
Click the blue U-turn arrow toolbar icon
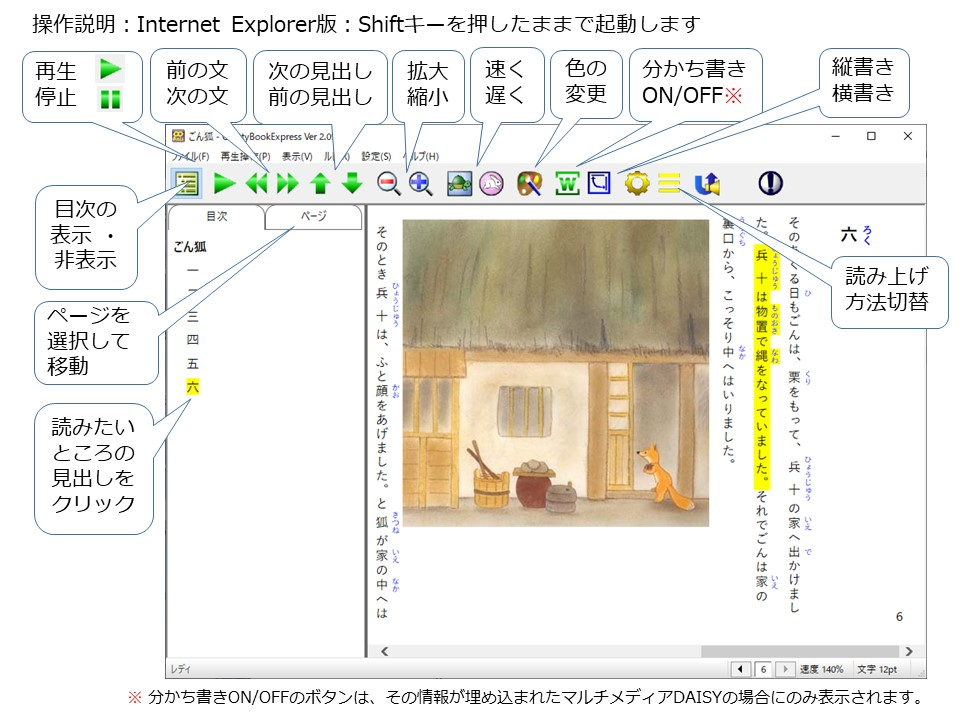pos(707,184)
